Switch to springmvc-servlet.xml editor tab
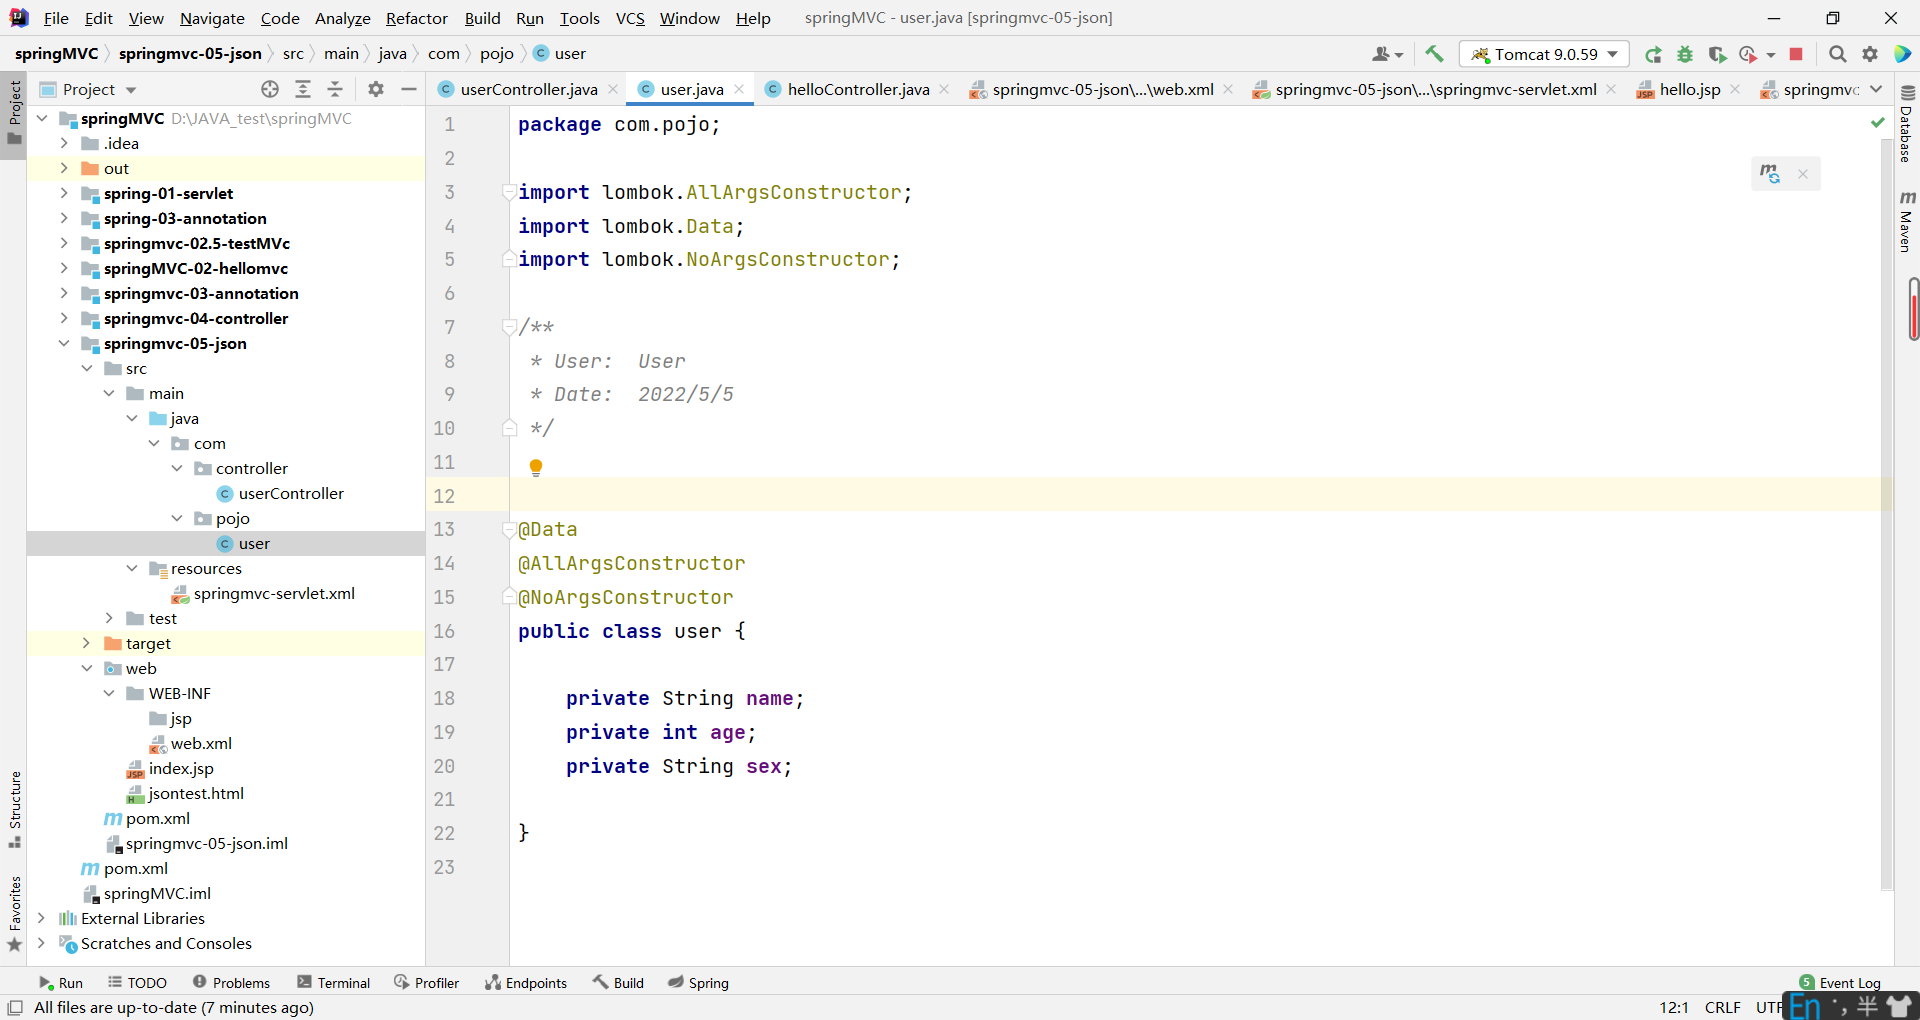1920x1020 pixels. (1435, 89)
